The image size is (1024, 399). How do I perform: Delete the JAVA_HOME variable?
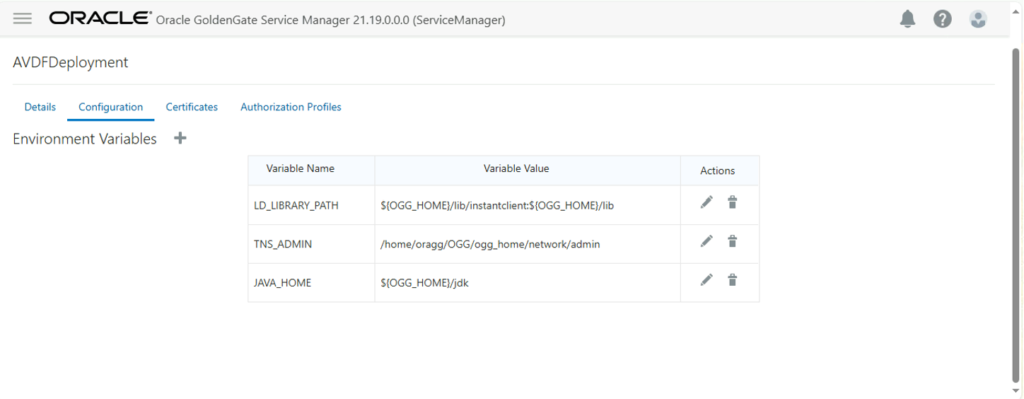pyautogui.click(x=733, y=280)
